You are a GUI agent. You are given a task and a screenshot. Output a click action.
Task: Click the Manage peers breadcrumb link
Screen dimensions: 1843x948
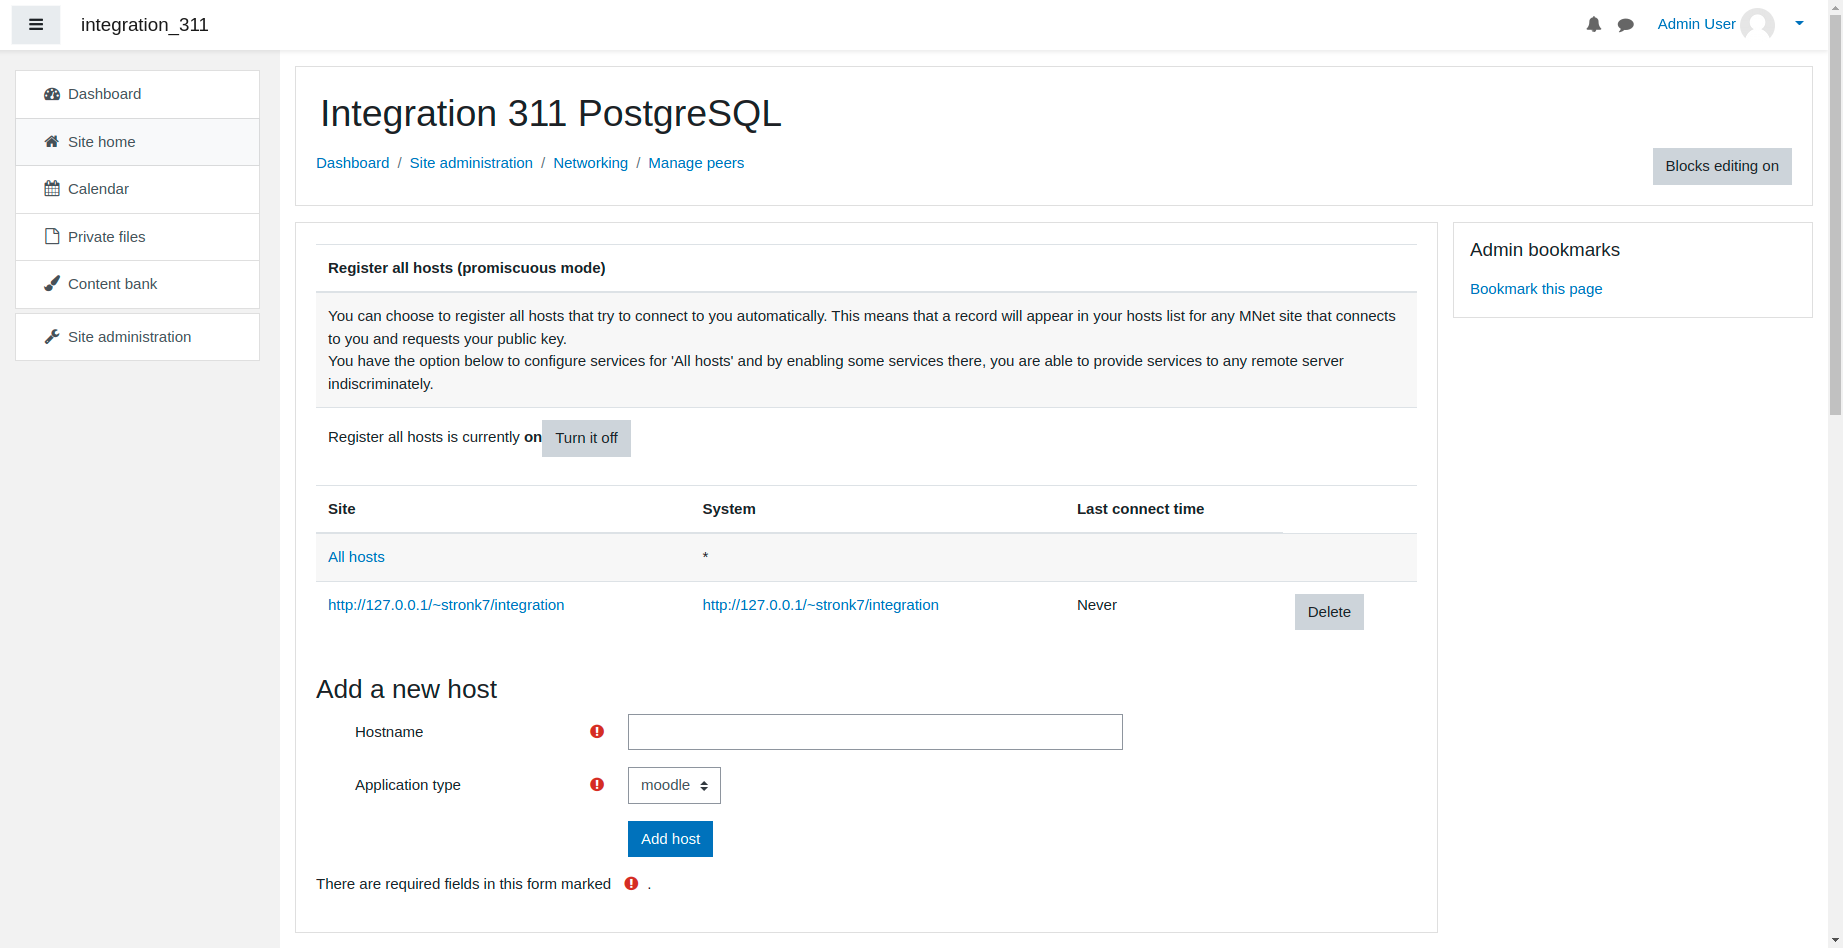tap(696, 163)
